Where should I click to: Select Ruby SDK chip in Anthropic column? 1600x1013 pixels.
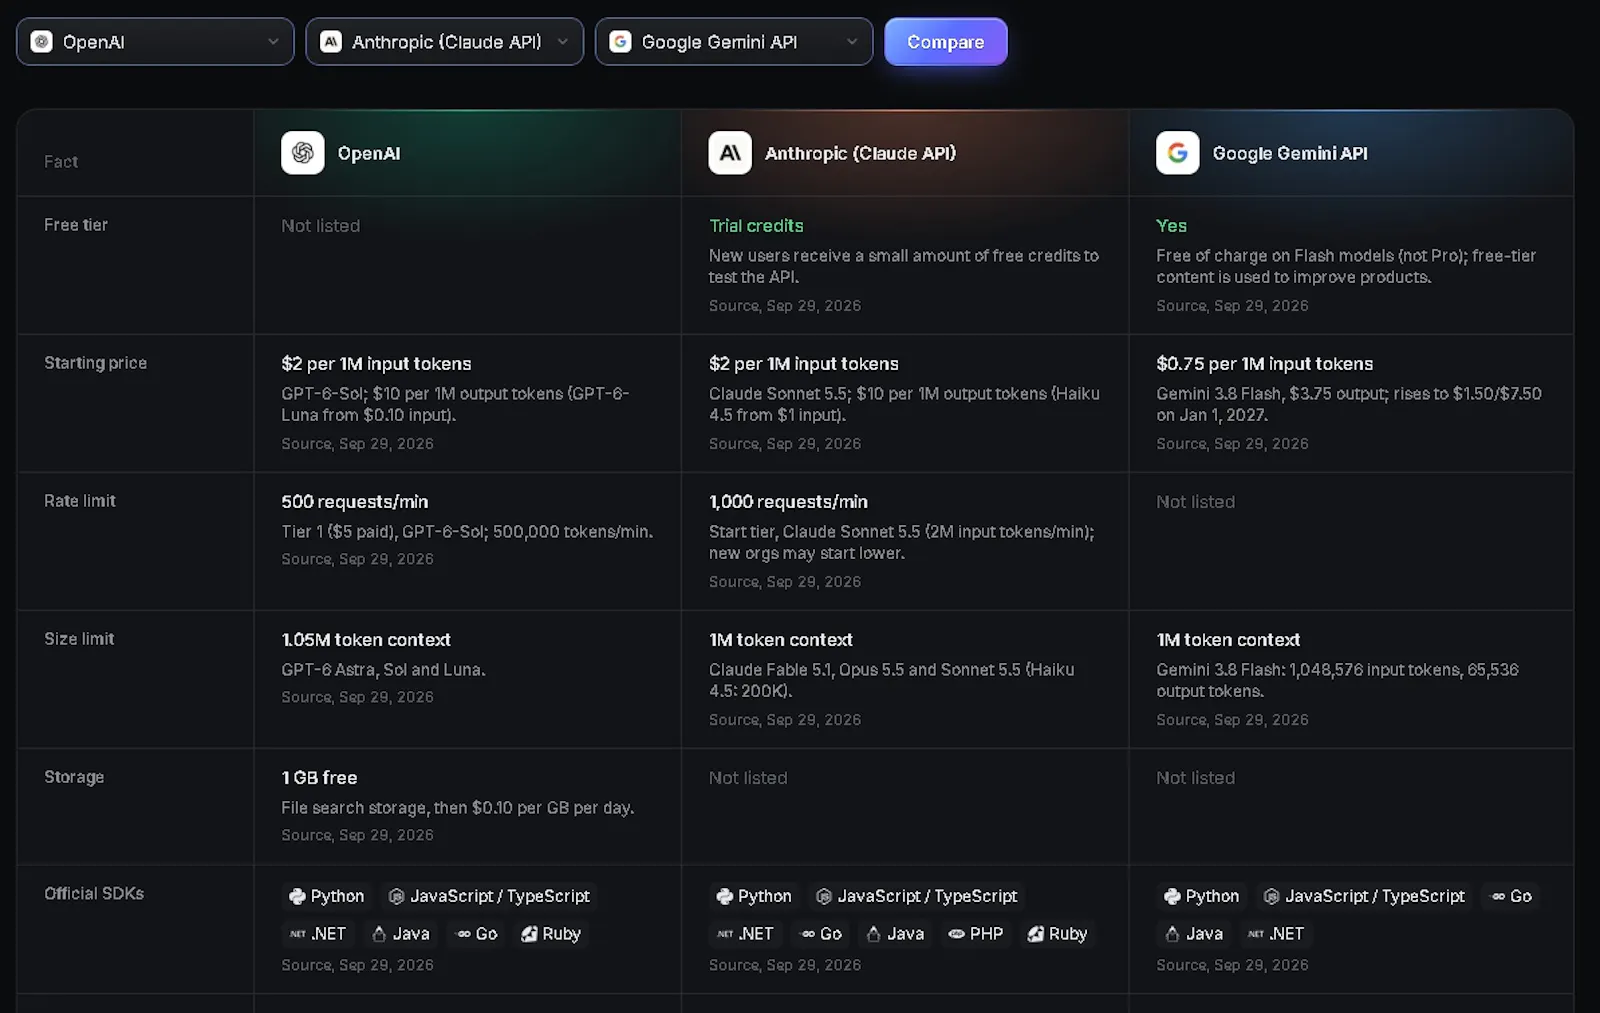pyautogui.click(x=1057, y=934)
